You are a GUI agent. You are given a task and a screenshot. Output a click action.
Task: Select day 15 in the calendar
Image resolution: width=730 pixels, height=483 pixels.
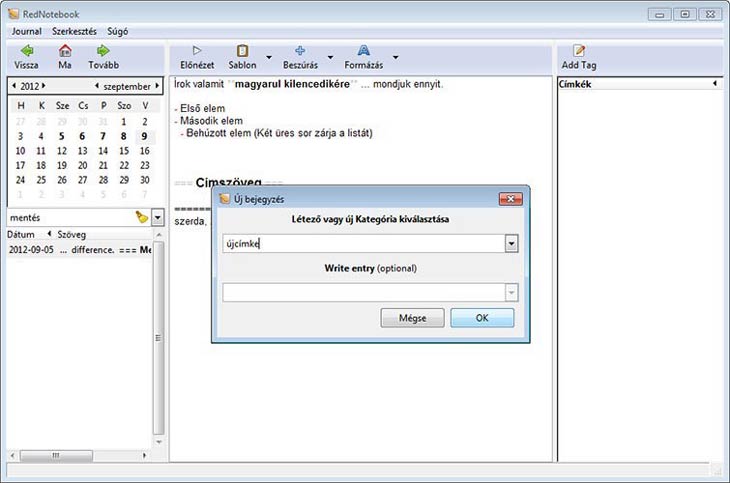coord(124,151)
